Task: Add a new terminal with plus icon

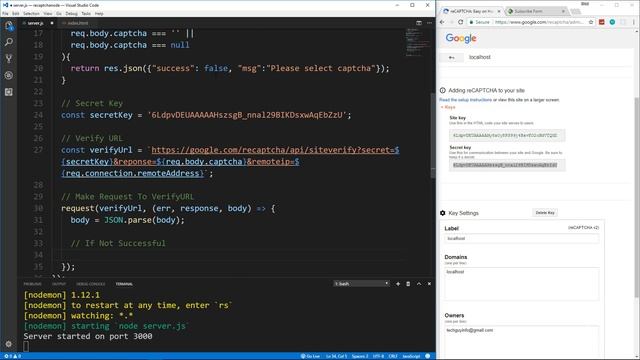Action: coord(398,284)
